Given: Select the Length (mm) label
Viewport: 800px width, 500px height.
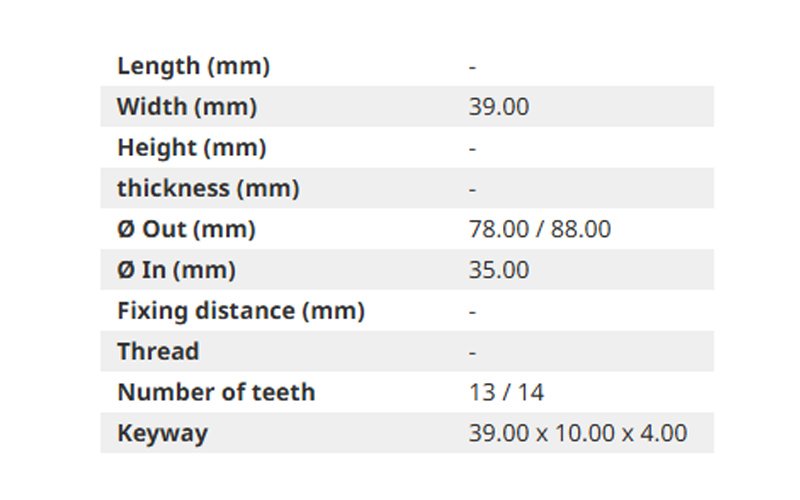Looking at the screenshot, I should click(193, 66).
